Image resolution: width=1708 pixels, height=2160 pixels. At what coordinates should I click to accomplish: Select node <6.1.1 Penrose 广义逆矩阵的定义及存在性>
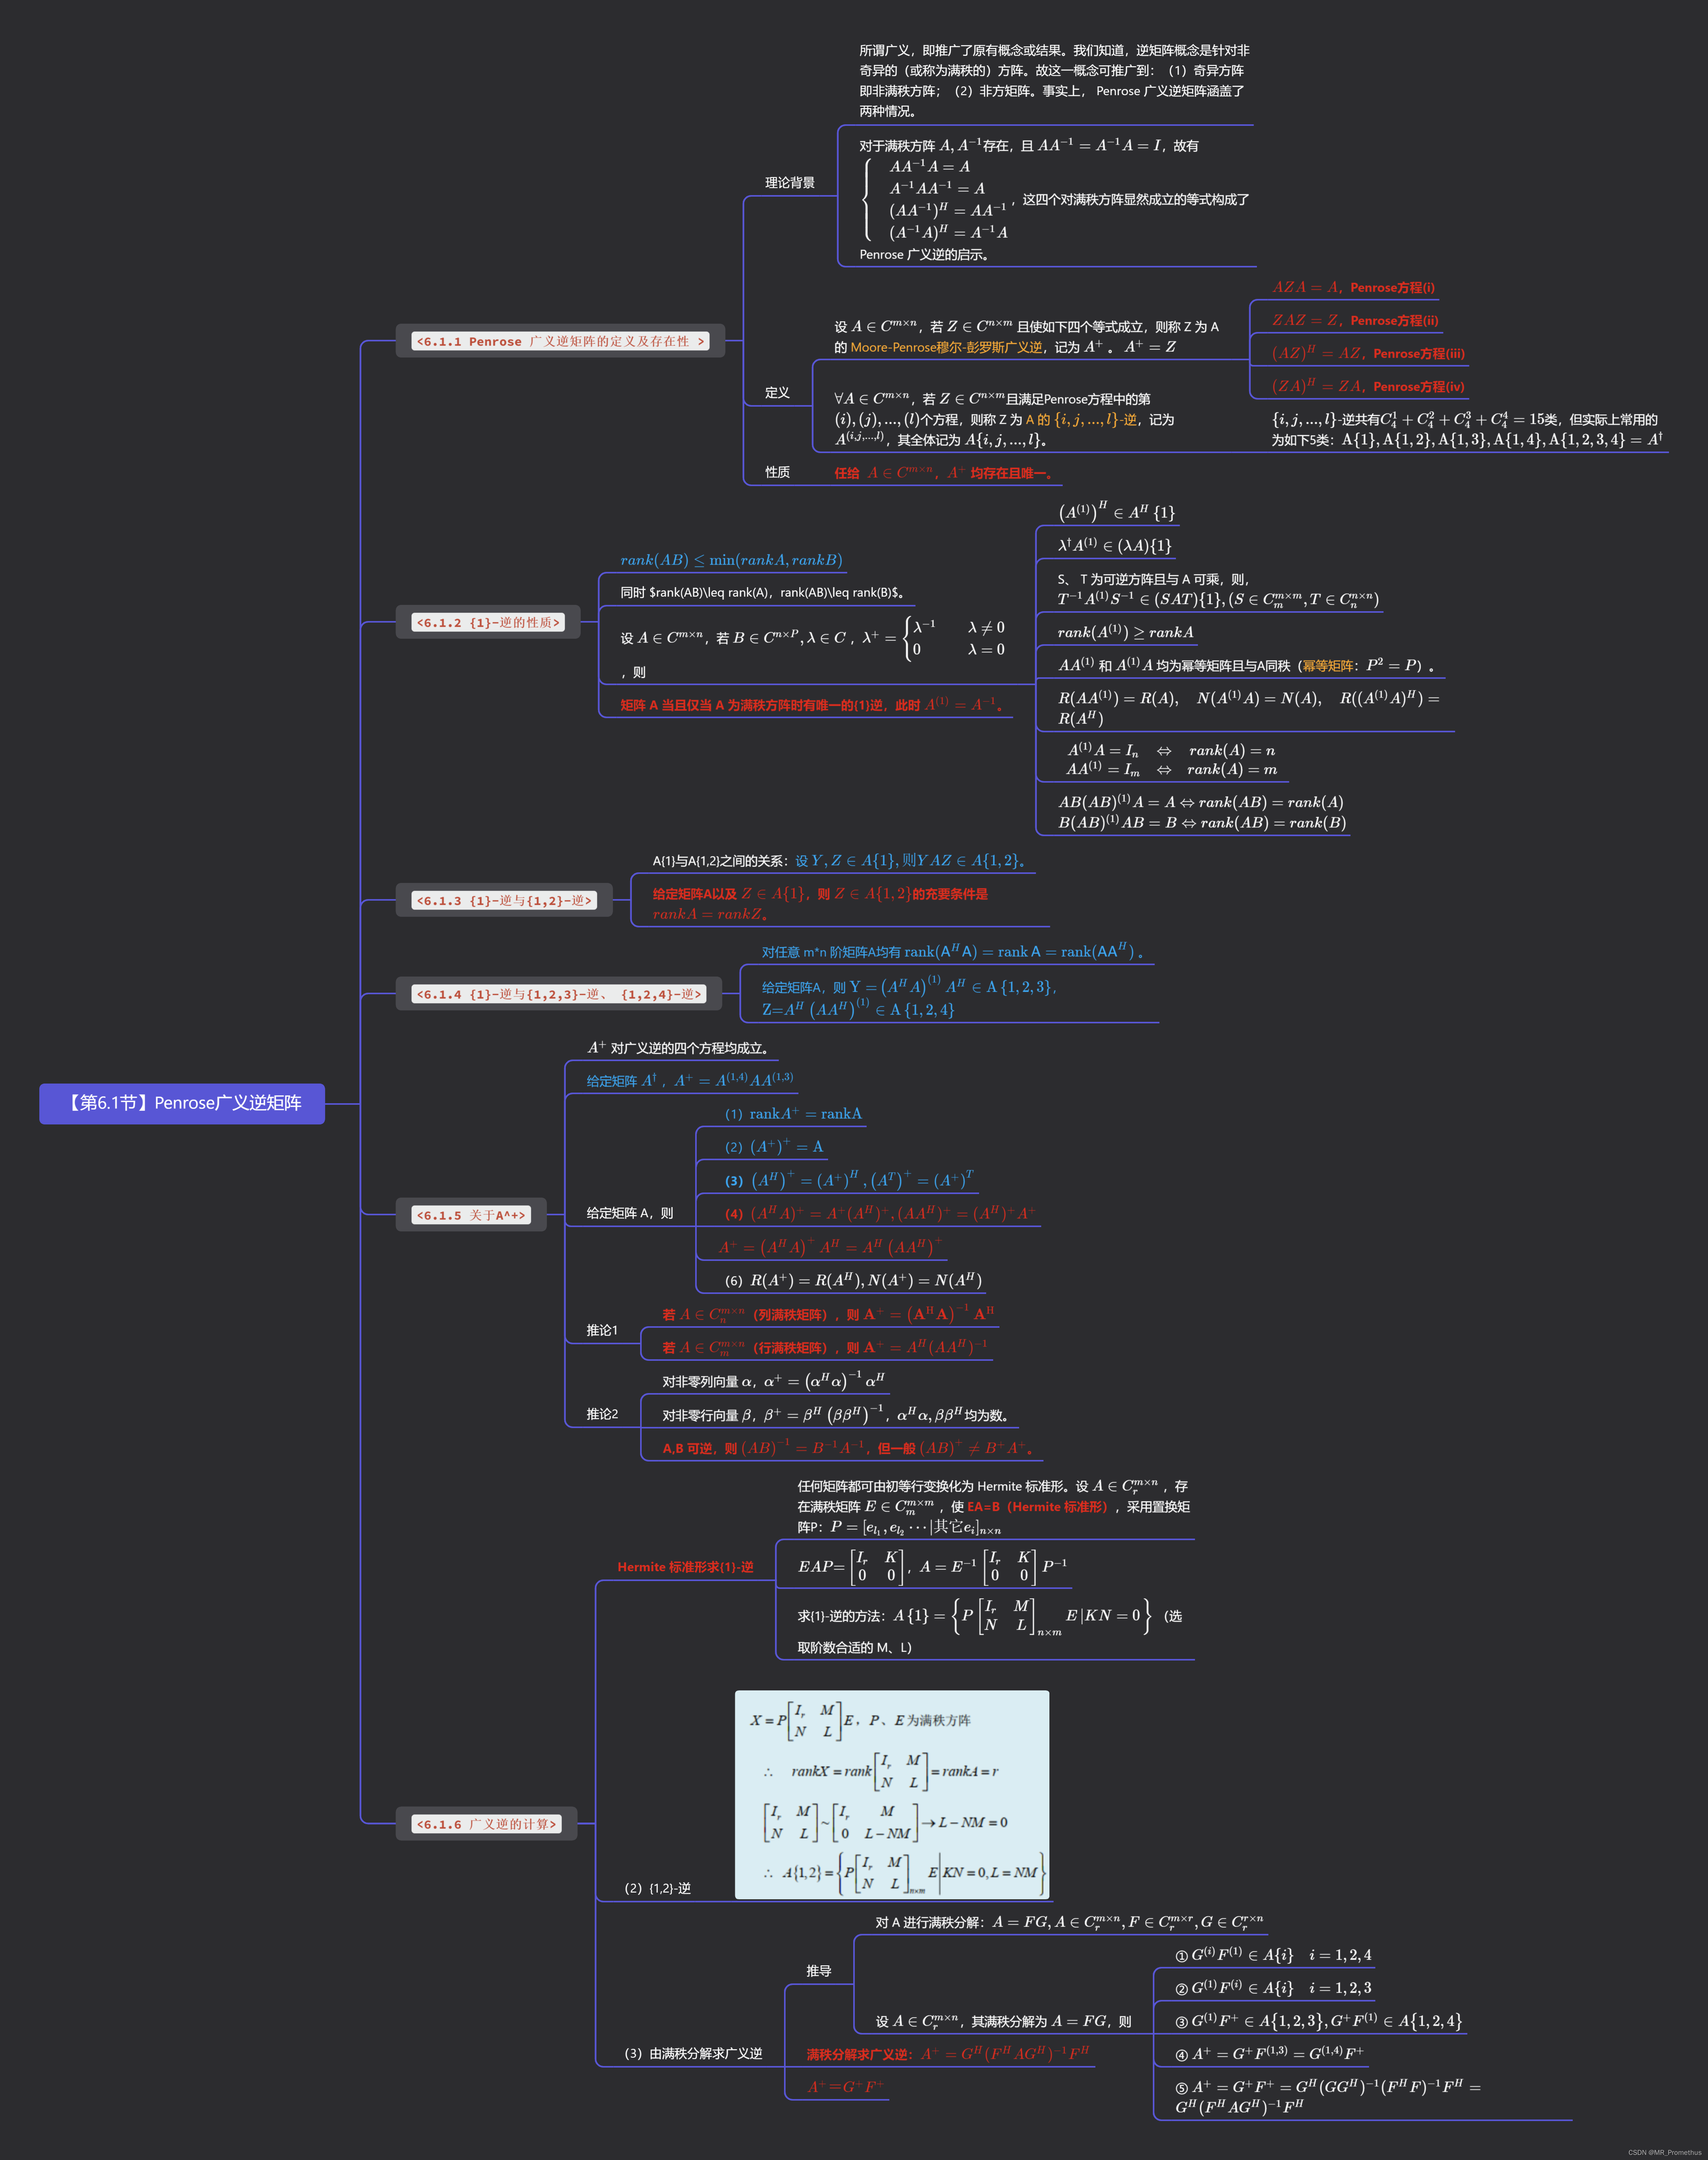pyautogui.click(x=560, y=341)
